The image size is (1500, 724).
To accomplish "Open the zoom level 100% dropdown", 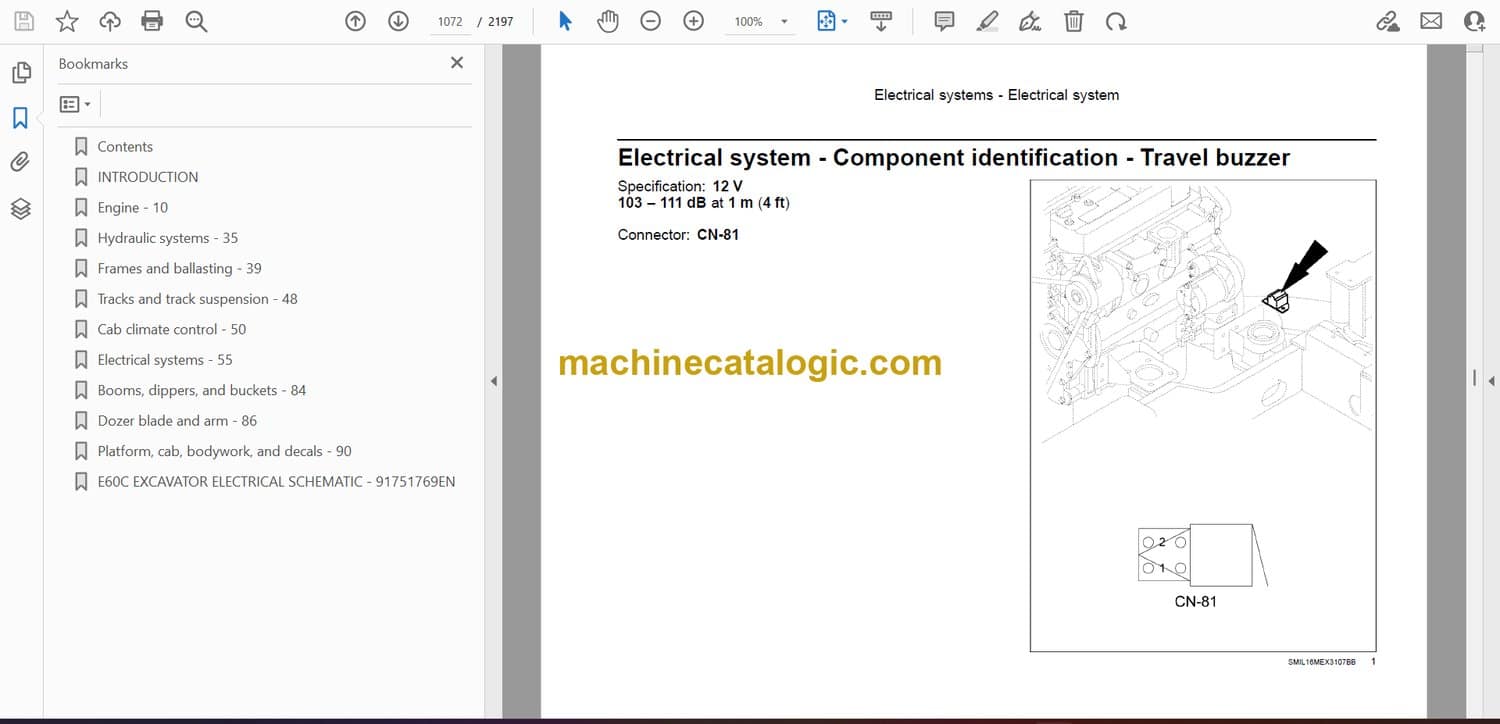I will click(784, 22).
